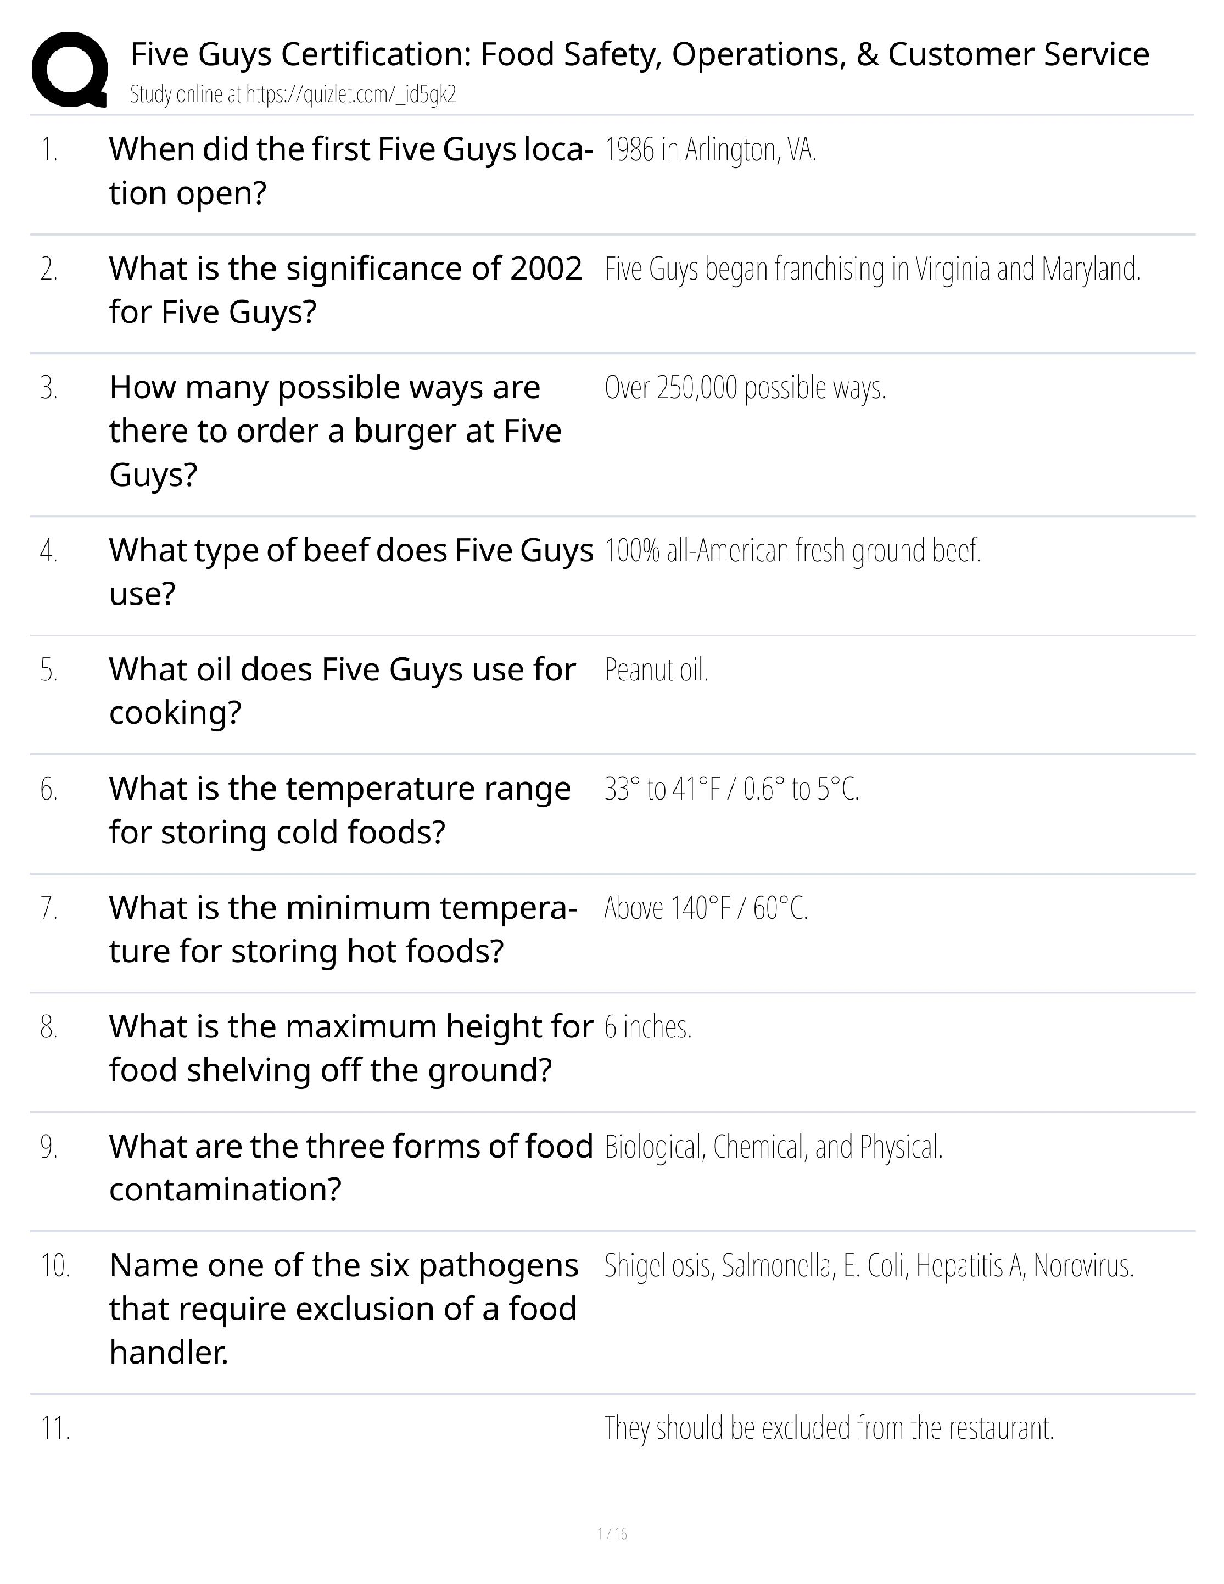Click 'Over 250,000 possible ways' answer
Image resolution: width=1224 pixels, height=1584 pixels.
click(745, 388)
